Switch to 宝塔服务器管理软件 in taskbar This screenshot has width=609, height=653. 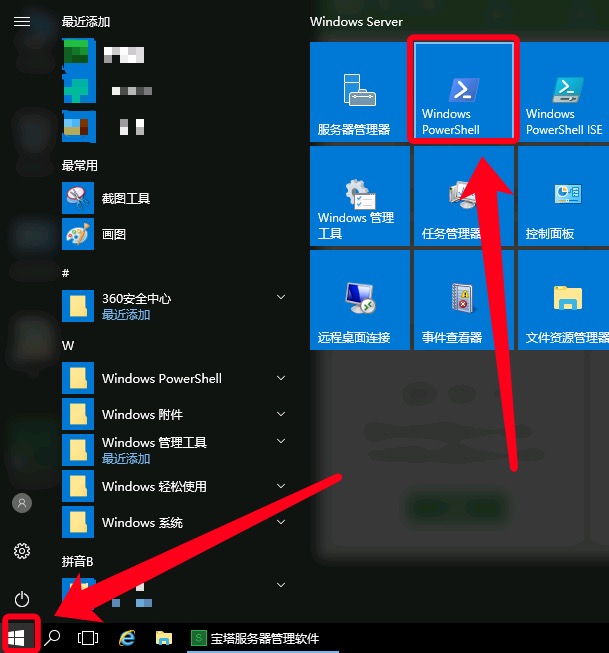[262, 638]
